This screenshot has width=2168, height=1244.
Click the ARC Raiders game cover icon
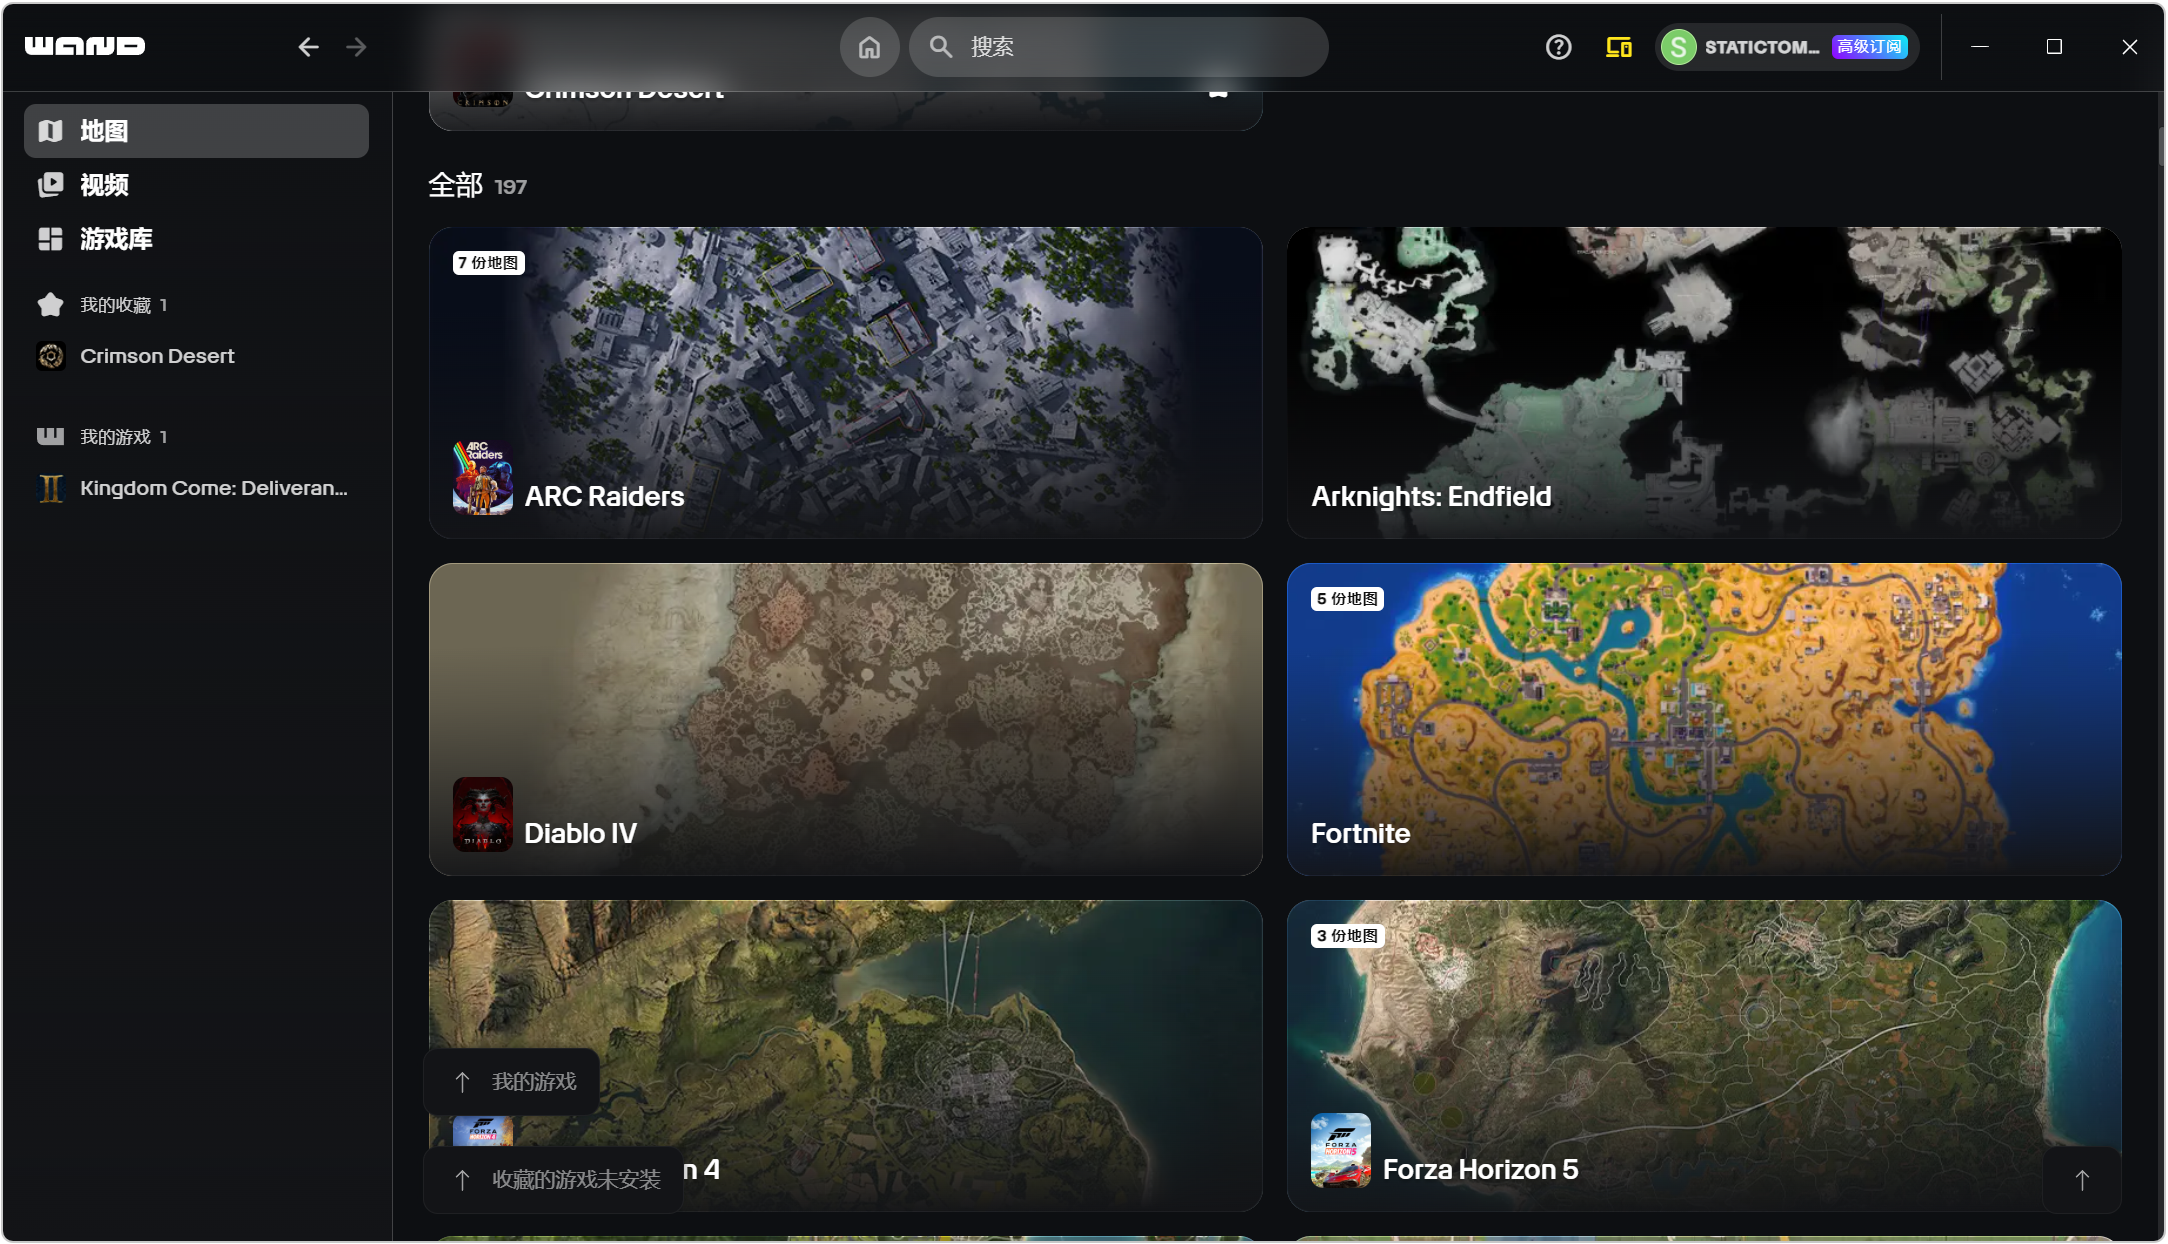(x=483, y=479)
